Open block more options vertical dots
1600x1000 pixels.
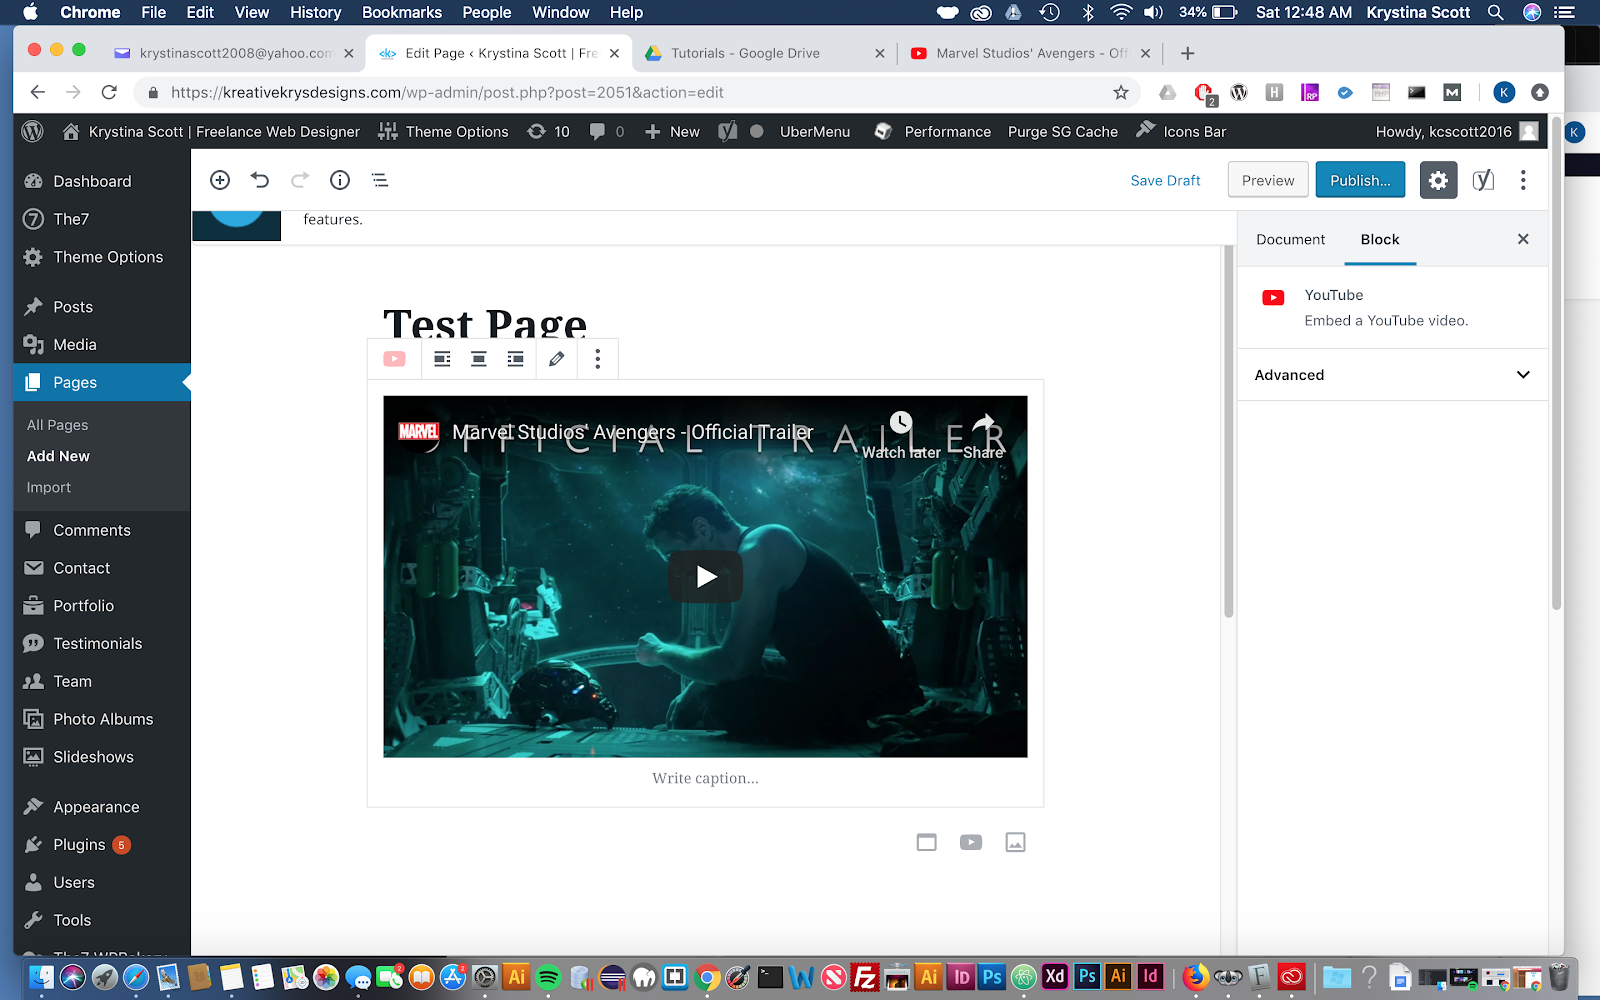coord(598,359)
